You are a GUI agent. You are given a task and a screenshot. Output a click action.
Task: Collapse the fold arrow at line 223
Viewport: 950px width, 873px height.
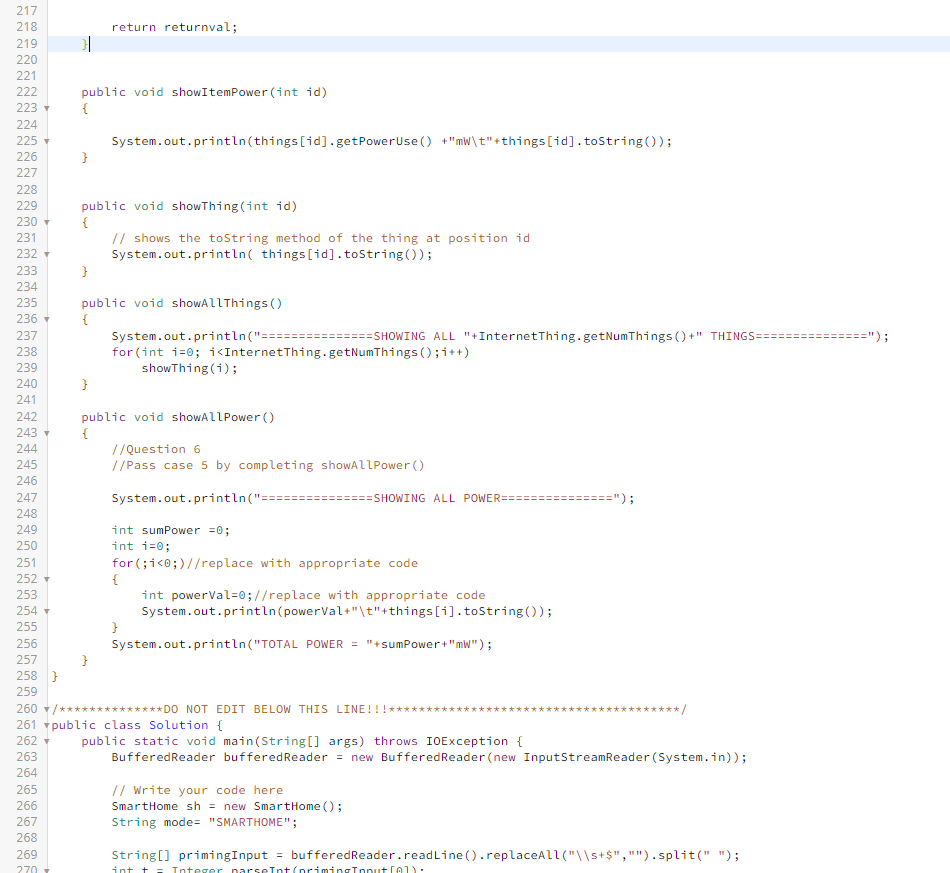pos(47,108)
